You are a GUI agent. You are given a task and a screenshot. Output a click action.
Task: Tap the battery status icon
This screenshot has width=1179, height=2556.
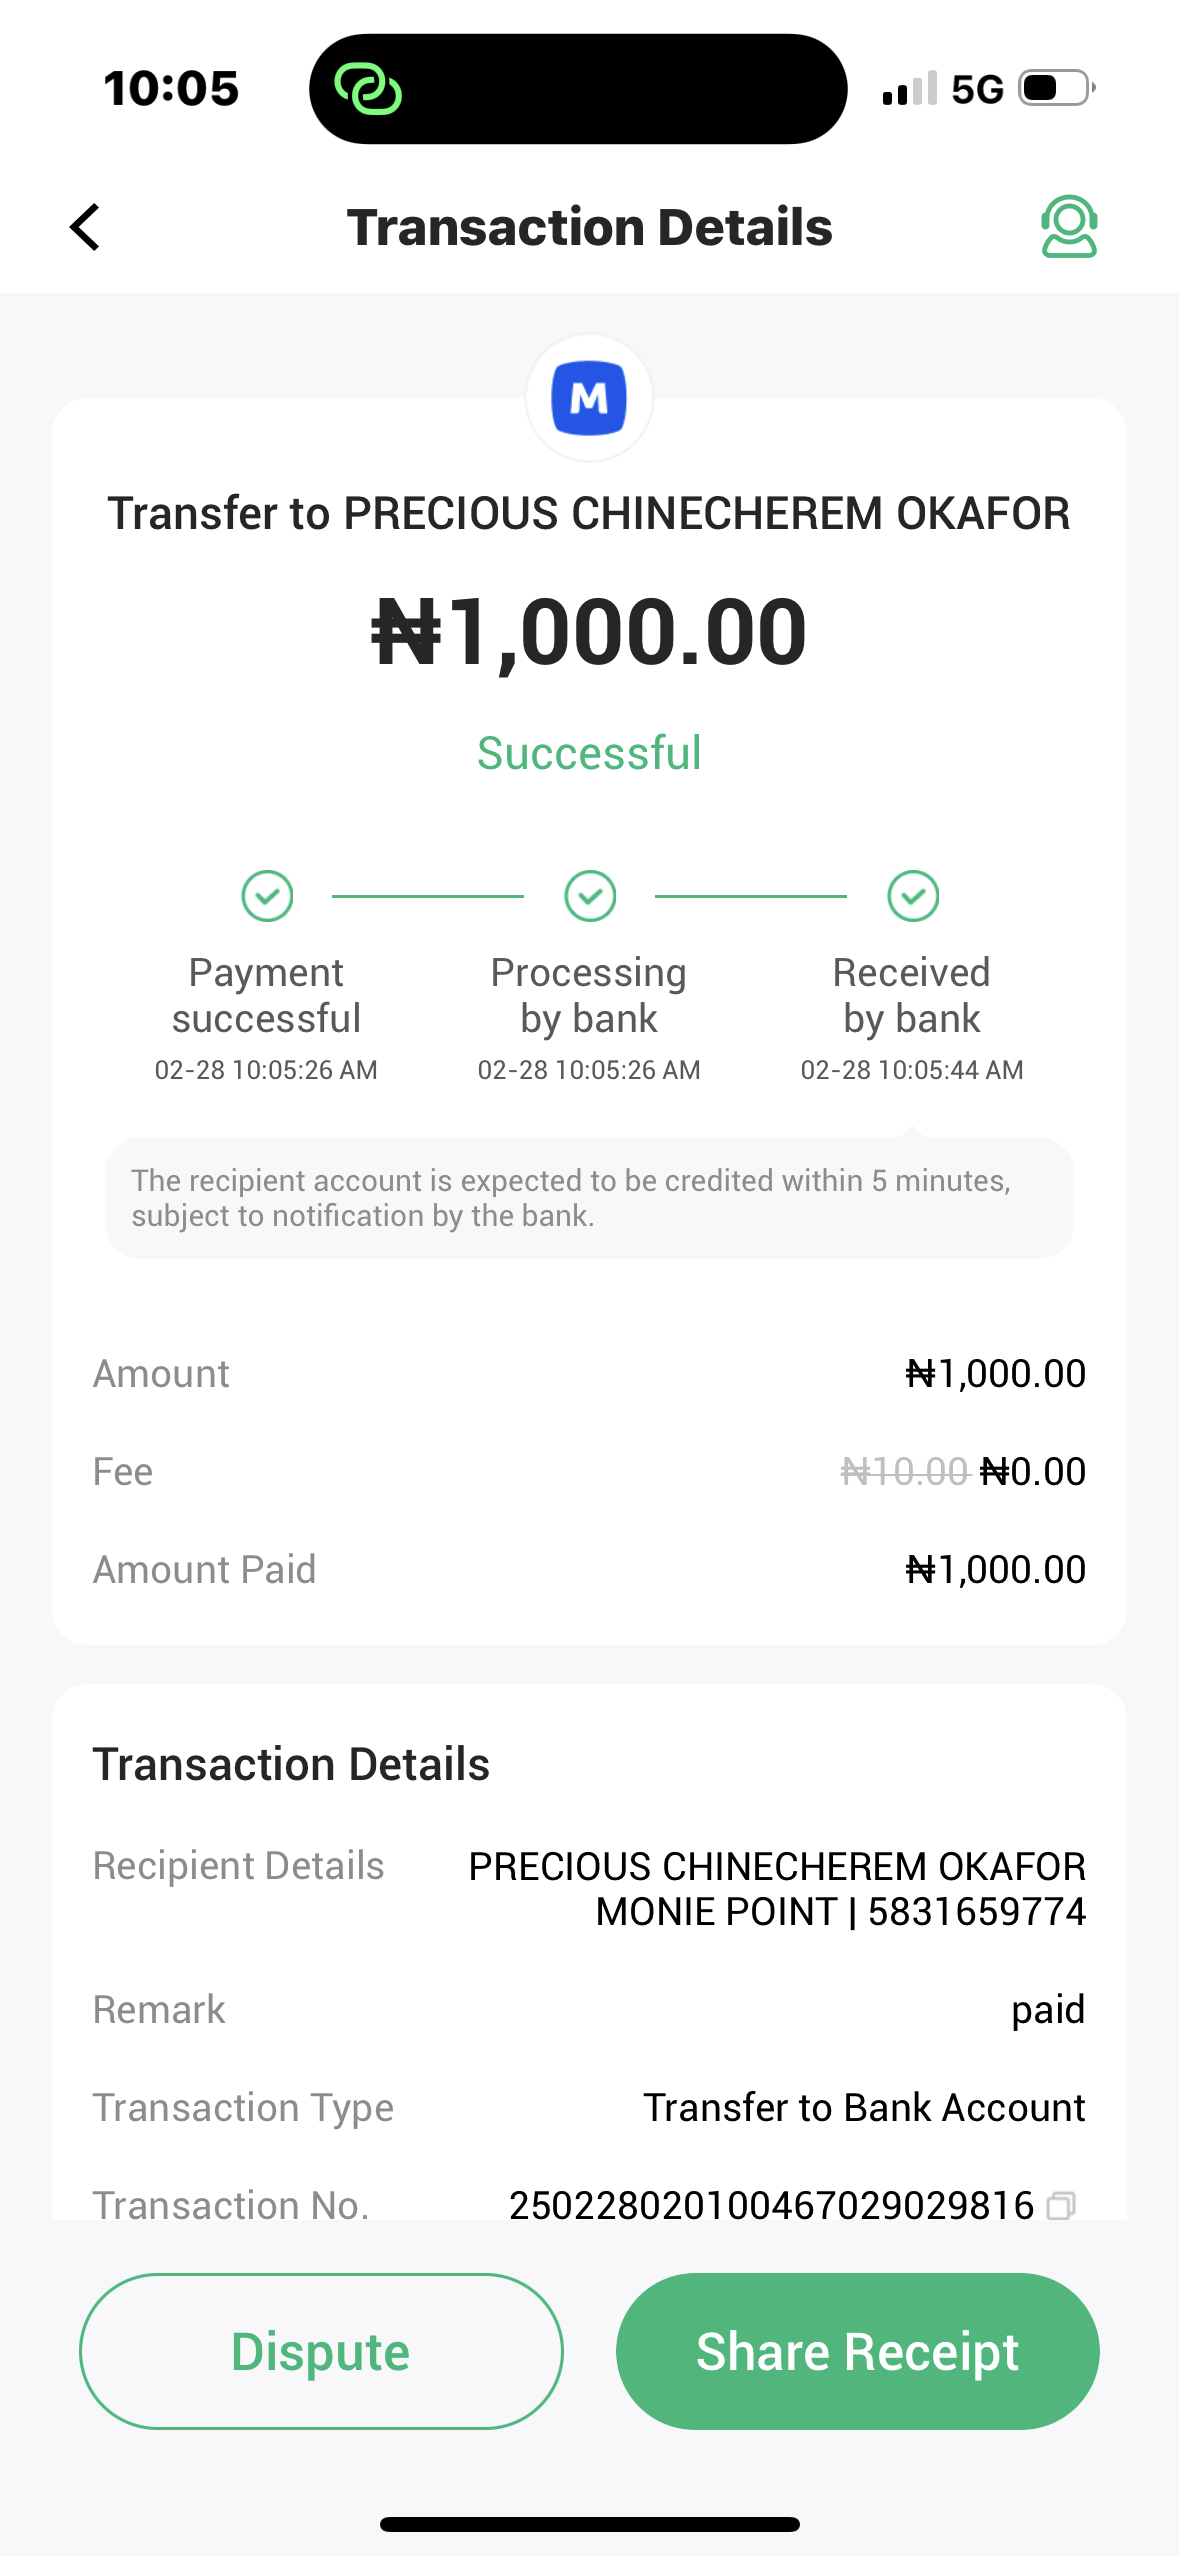[1055, 88]
